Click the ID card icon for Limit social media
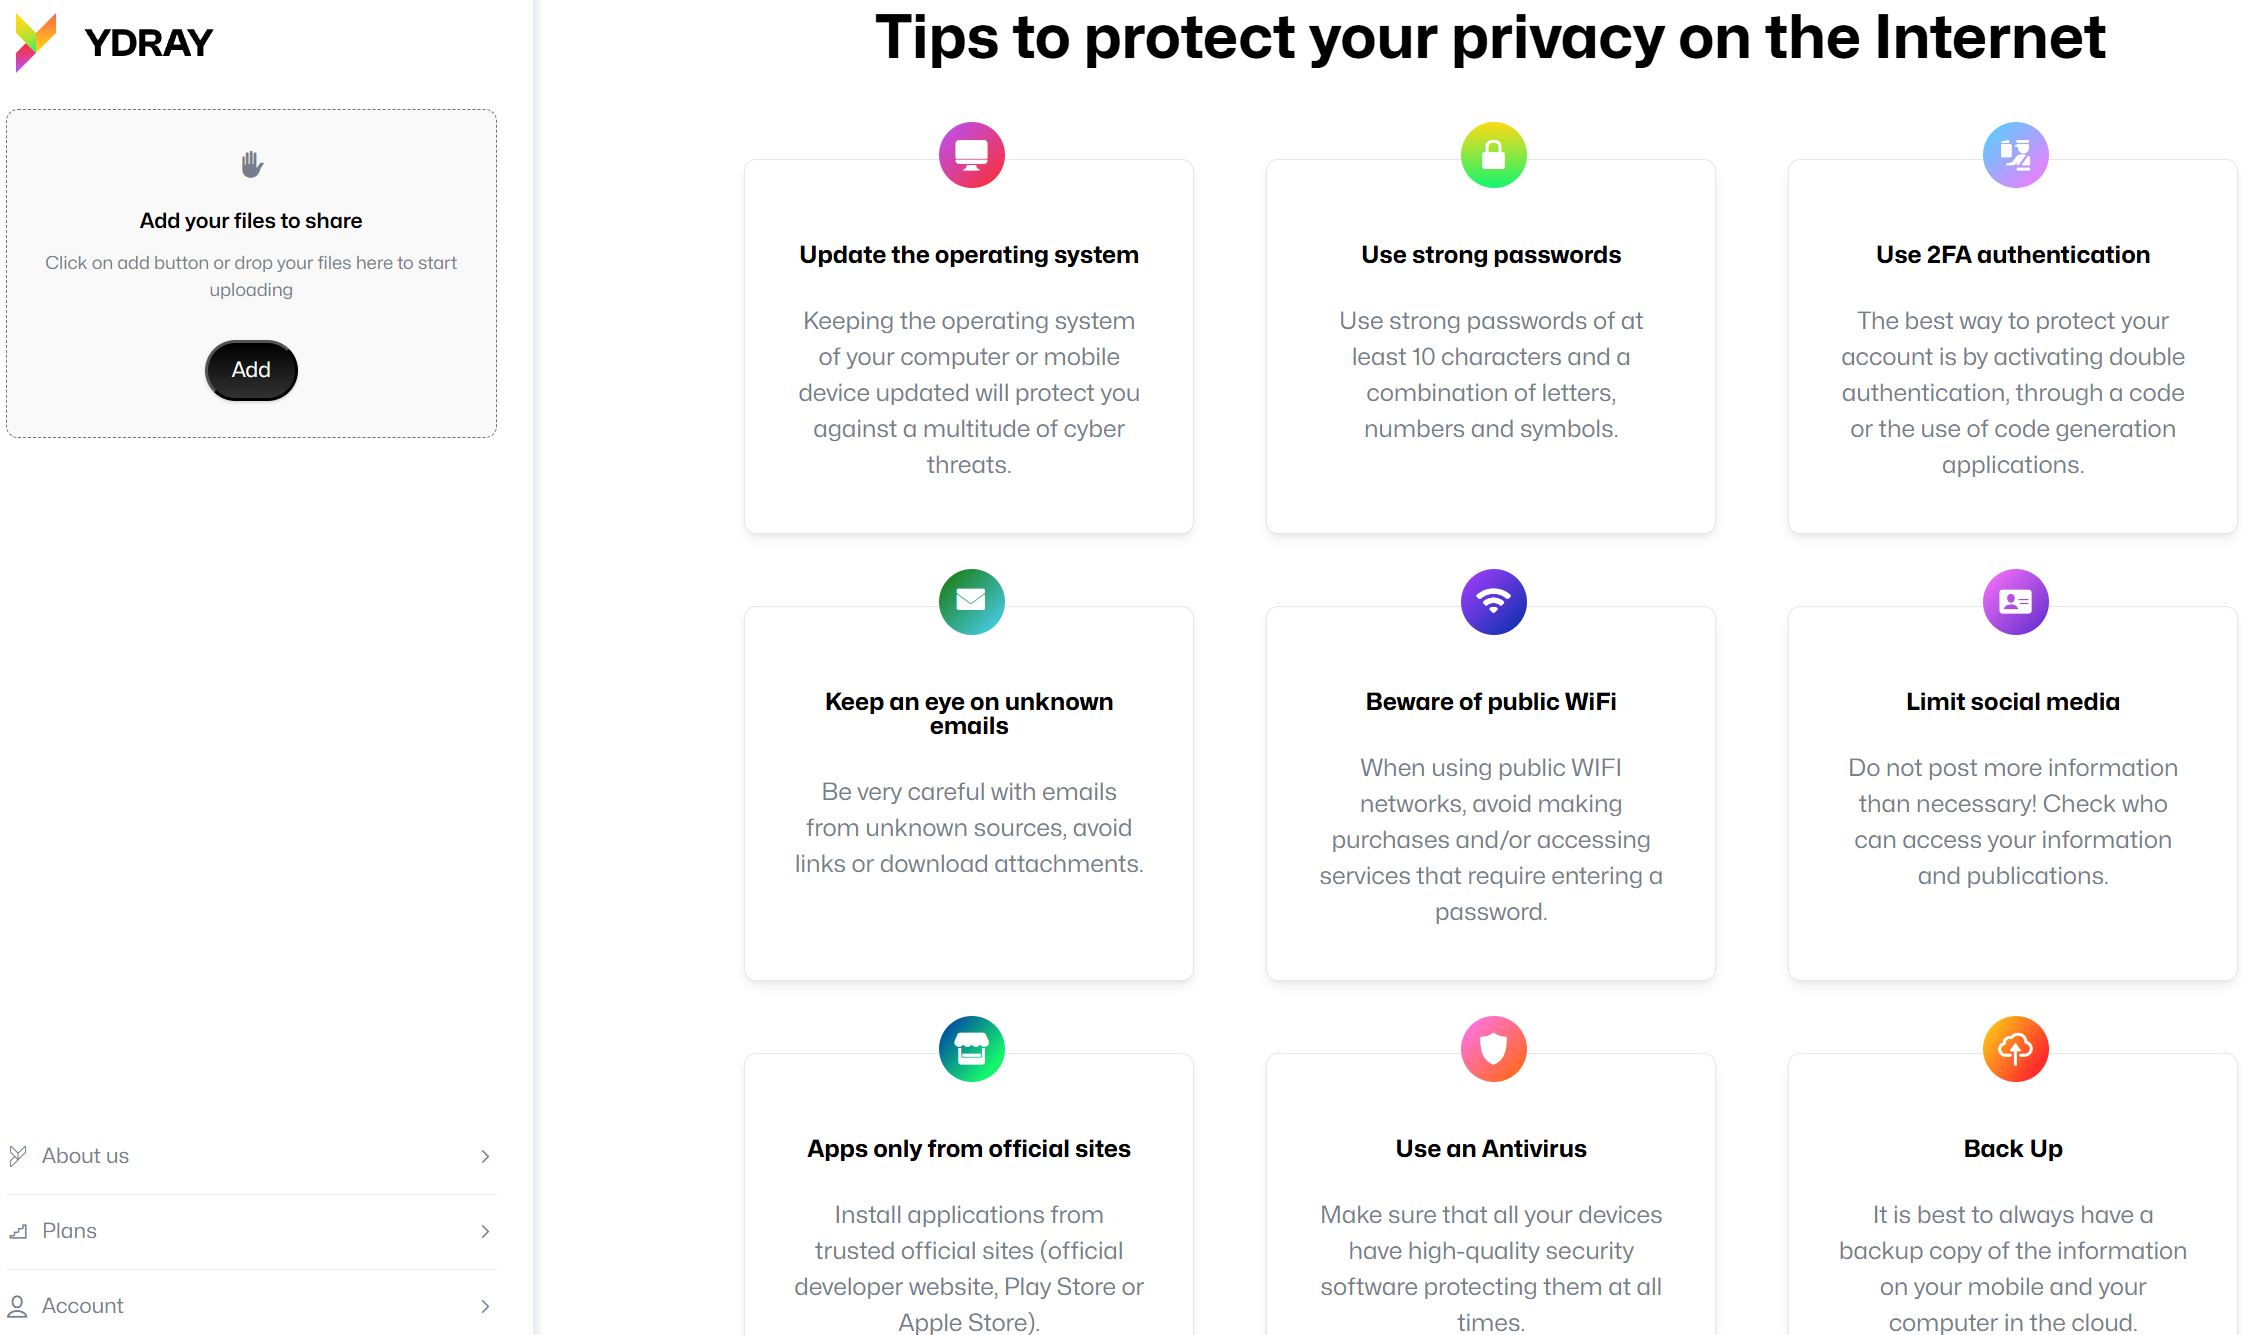2242x1335 pixels. pos(2015,602)
